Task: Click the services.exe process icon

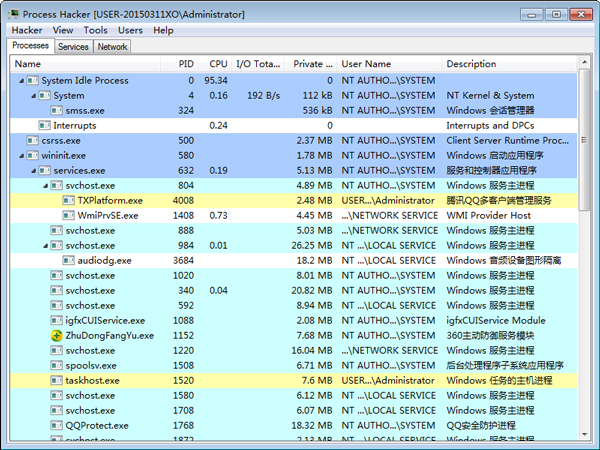Action: click(x=44, y=170)
